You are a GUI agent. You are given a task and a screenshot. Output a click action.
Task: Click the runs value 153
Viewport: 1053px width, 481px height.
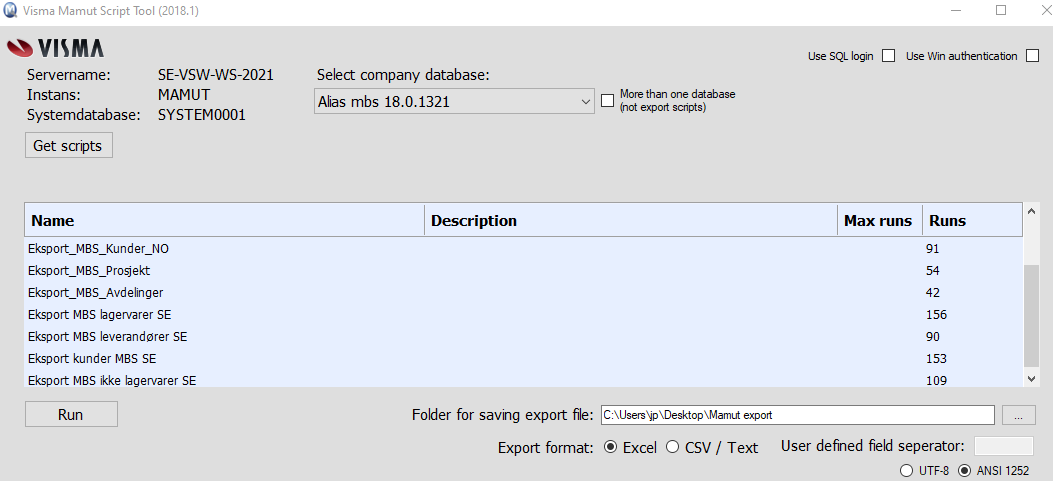[x=936, y=359]
